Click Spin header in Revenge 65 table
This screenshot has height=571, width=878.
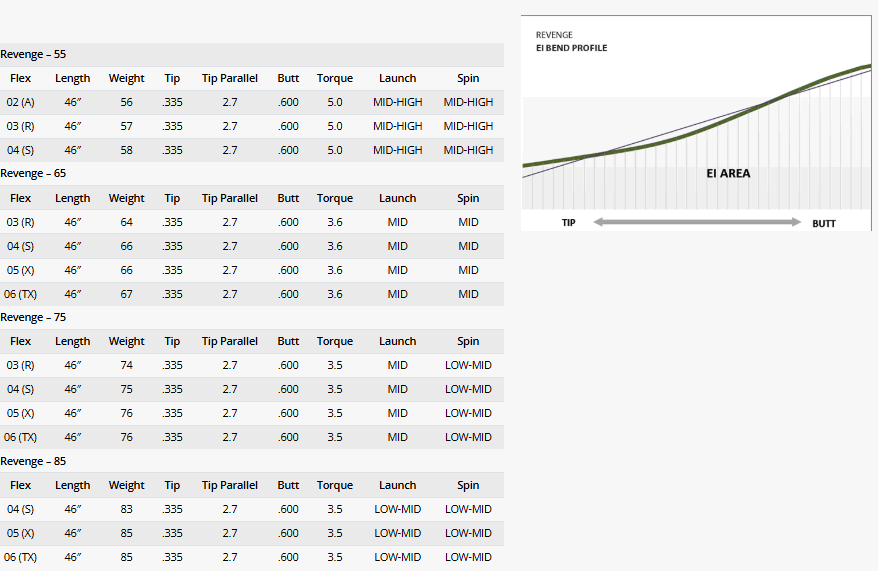(468, 198)
